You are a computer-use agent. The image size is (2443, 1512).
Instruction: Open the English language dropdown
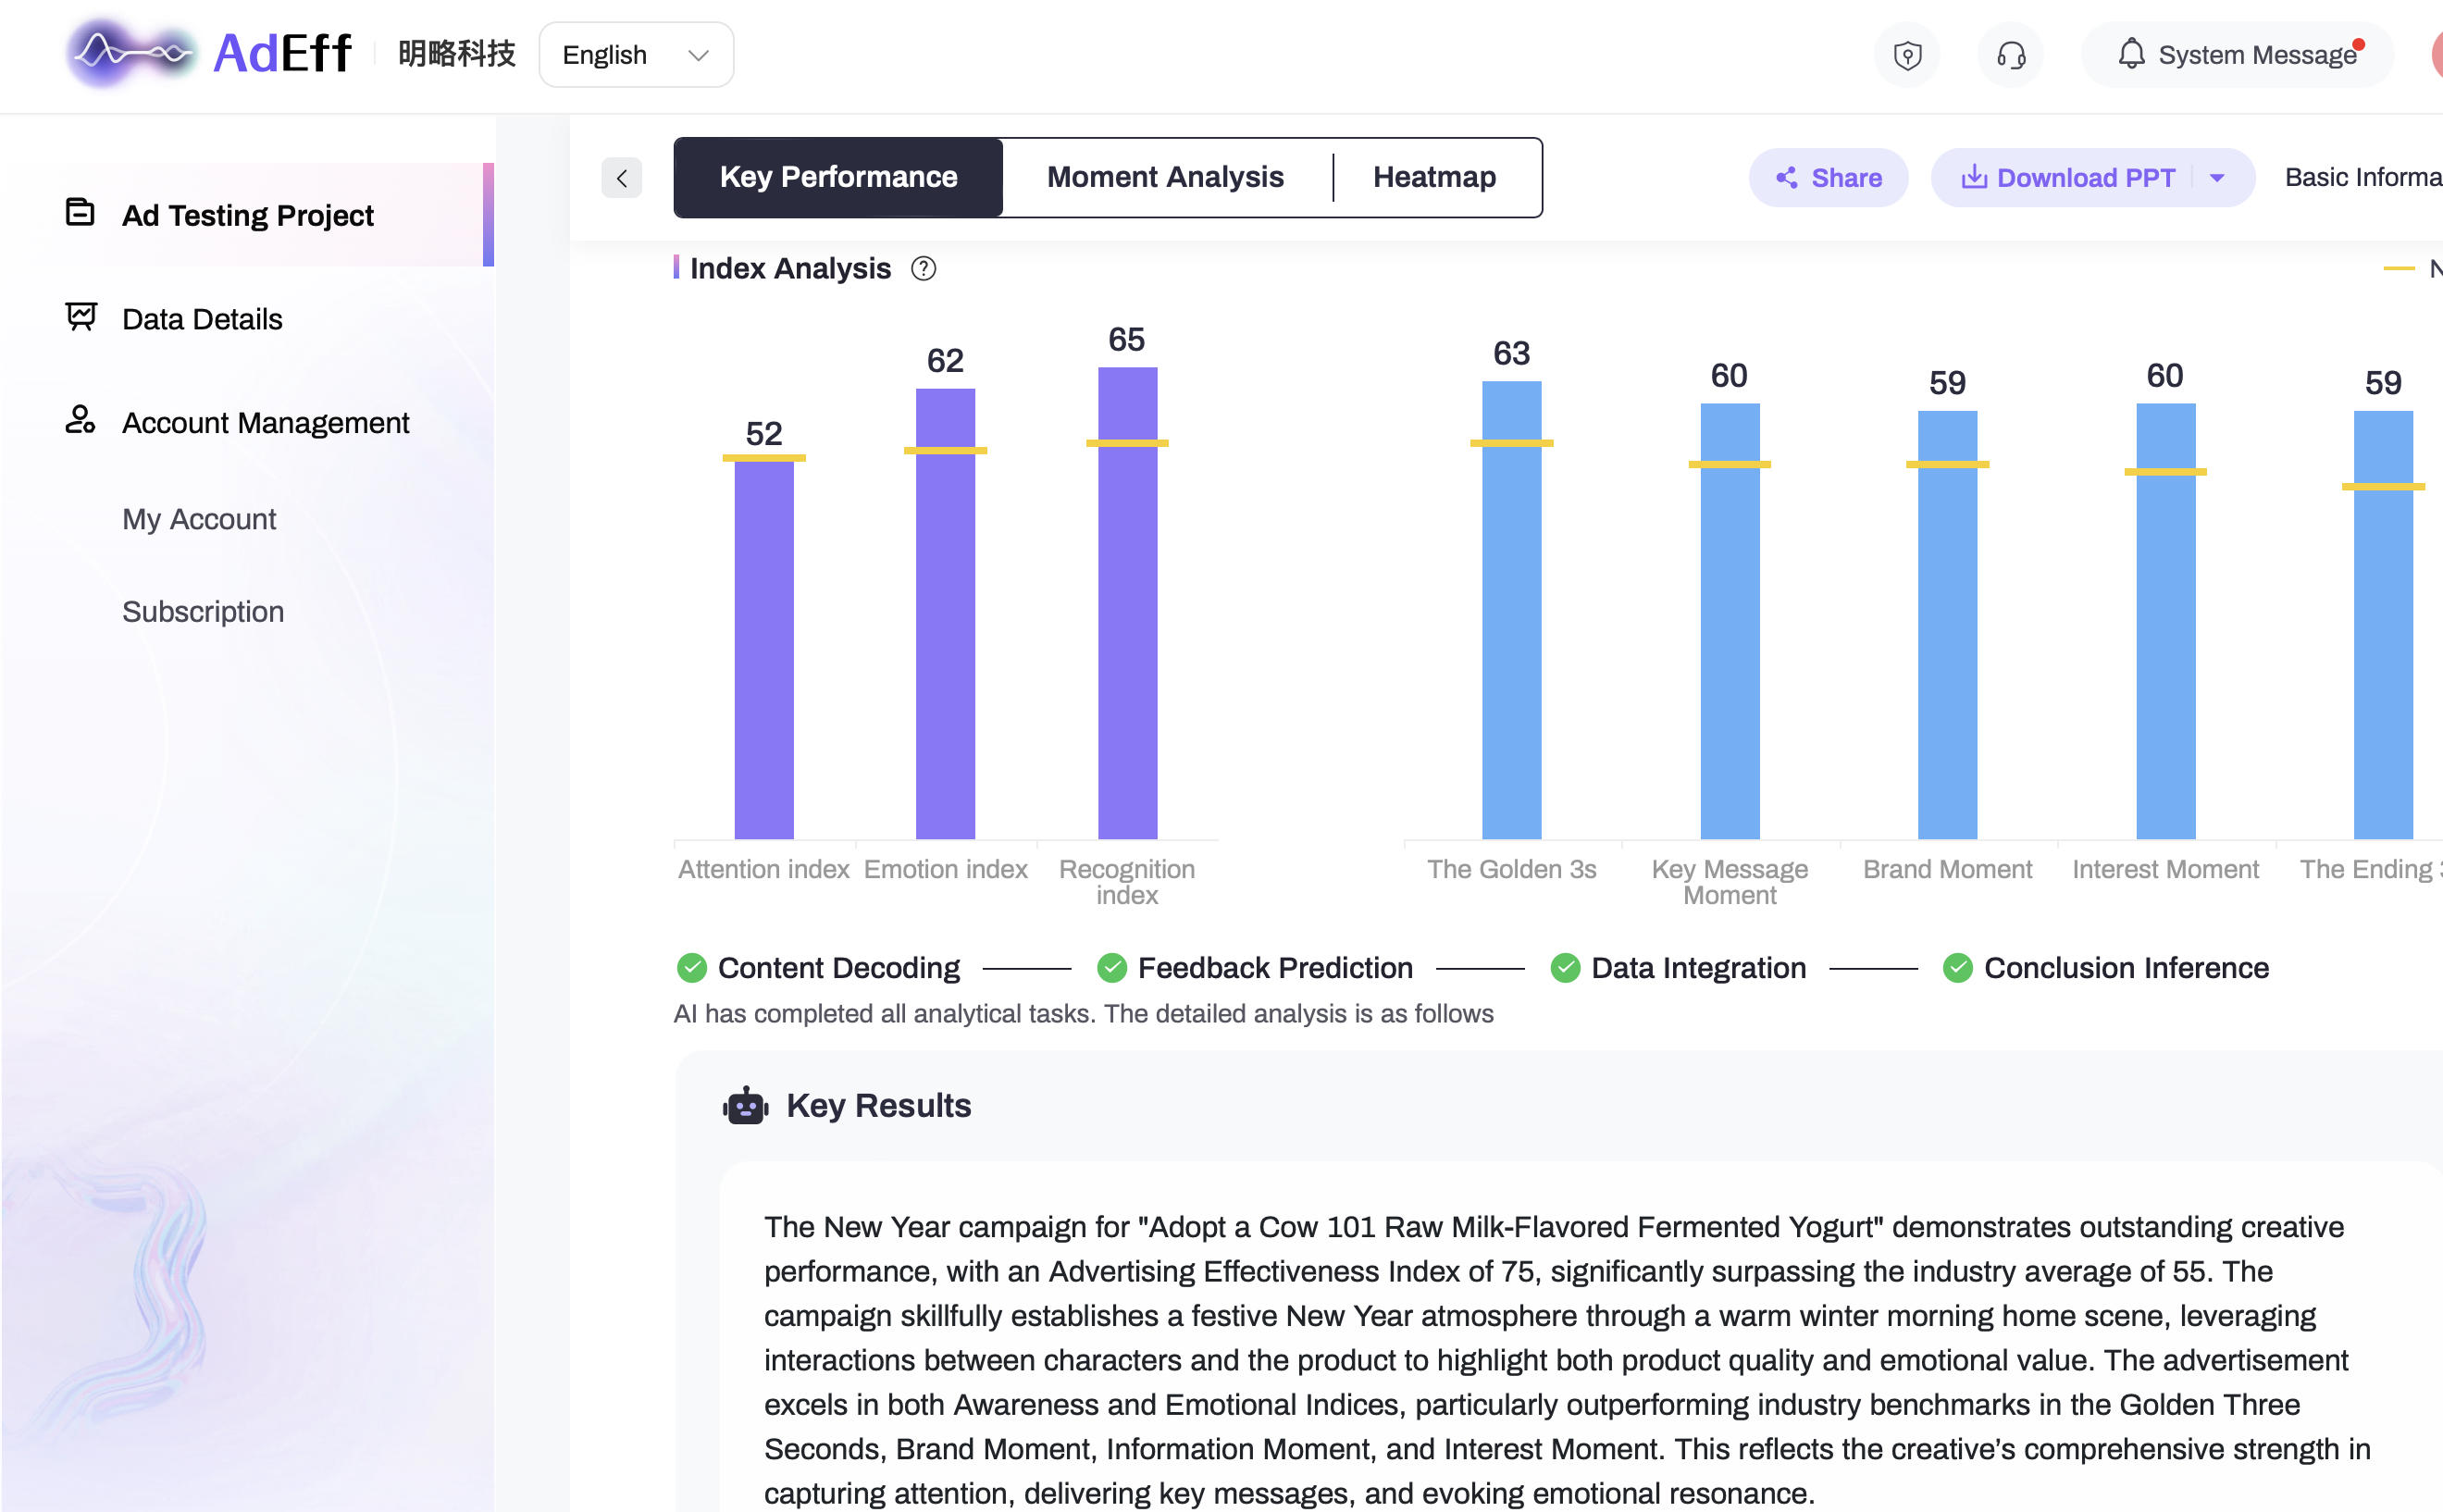[x=636, y=54]
